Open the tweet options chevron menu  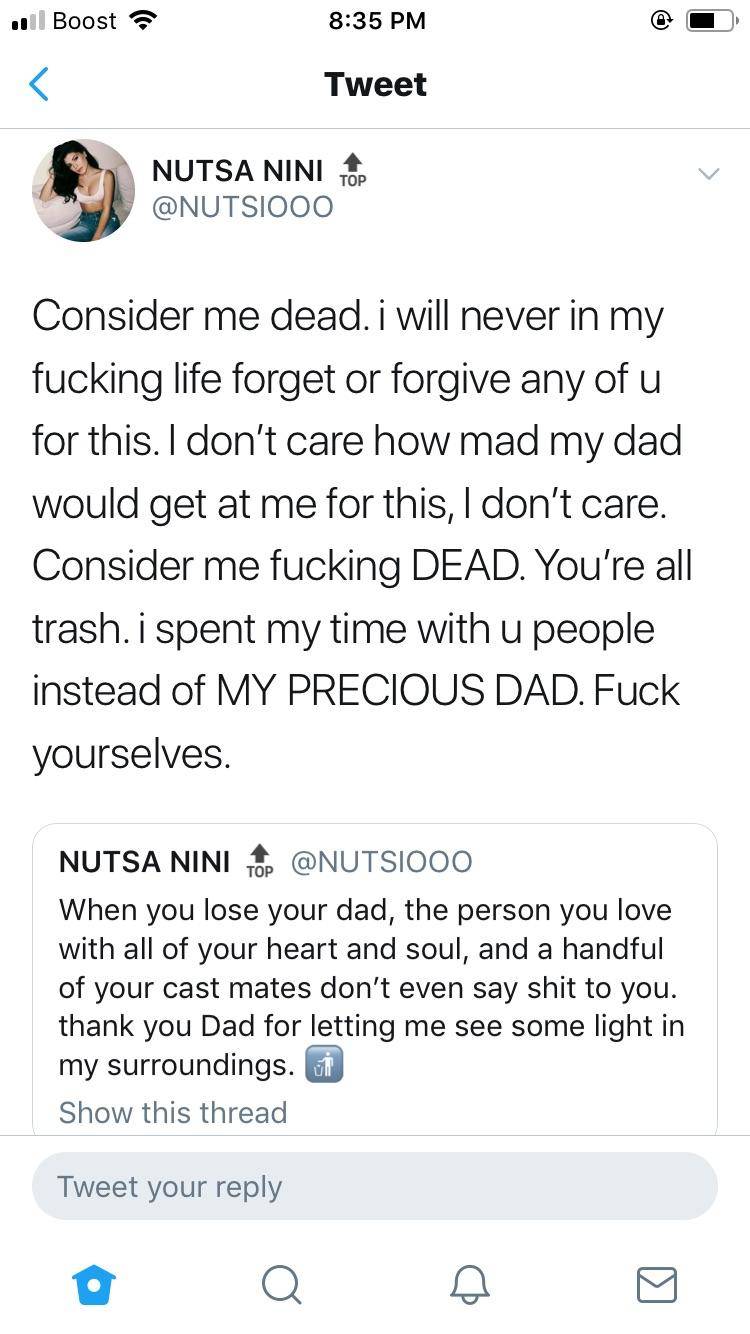tap(708, 171)
